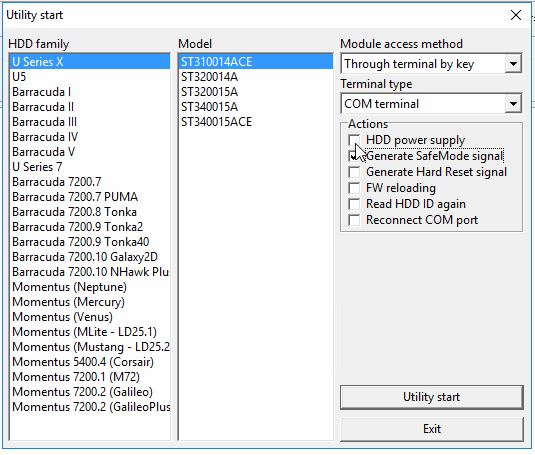This screenshot has width=535, height=455.
Task: Pick model ST340015A
Action: click(256, 107)
